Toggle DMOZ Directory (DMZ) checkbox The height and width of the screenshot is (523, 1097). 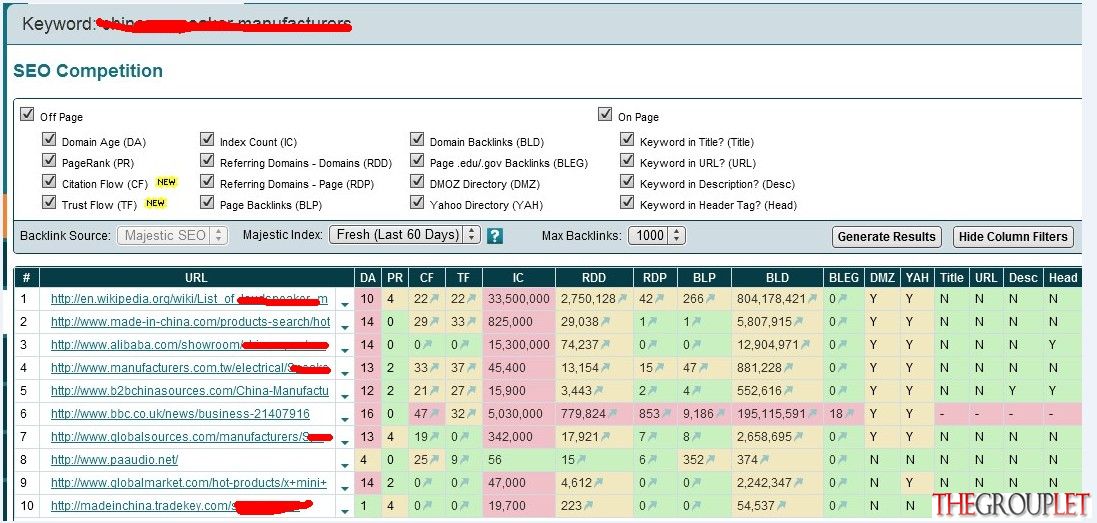tap(417, 181)
